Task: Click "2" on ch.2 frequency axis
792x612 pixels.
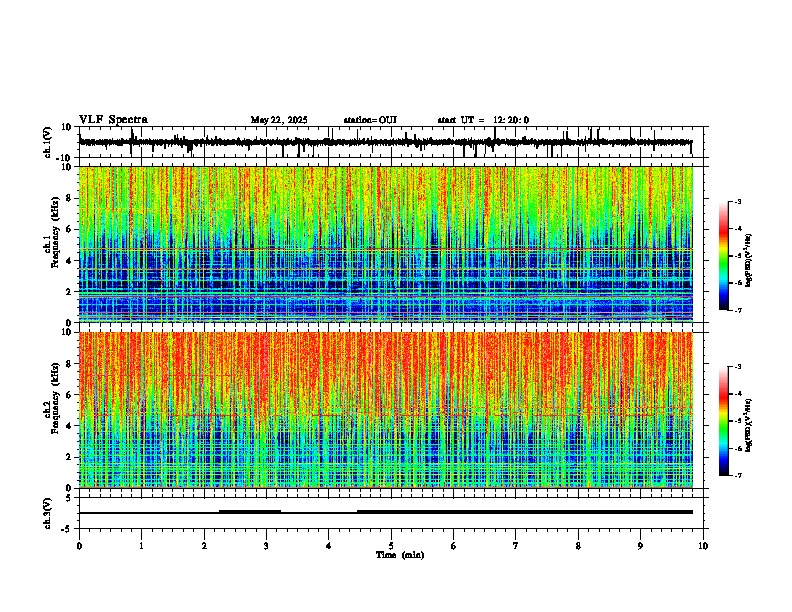Action: click(70, 457)
